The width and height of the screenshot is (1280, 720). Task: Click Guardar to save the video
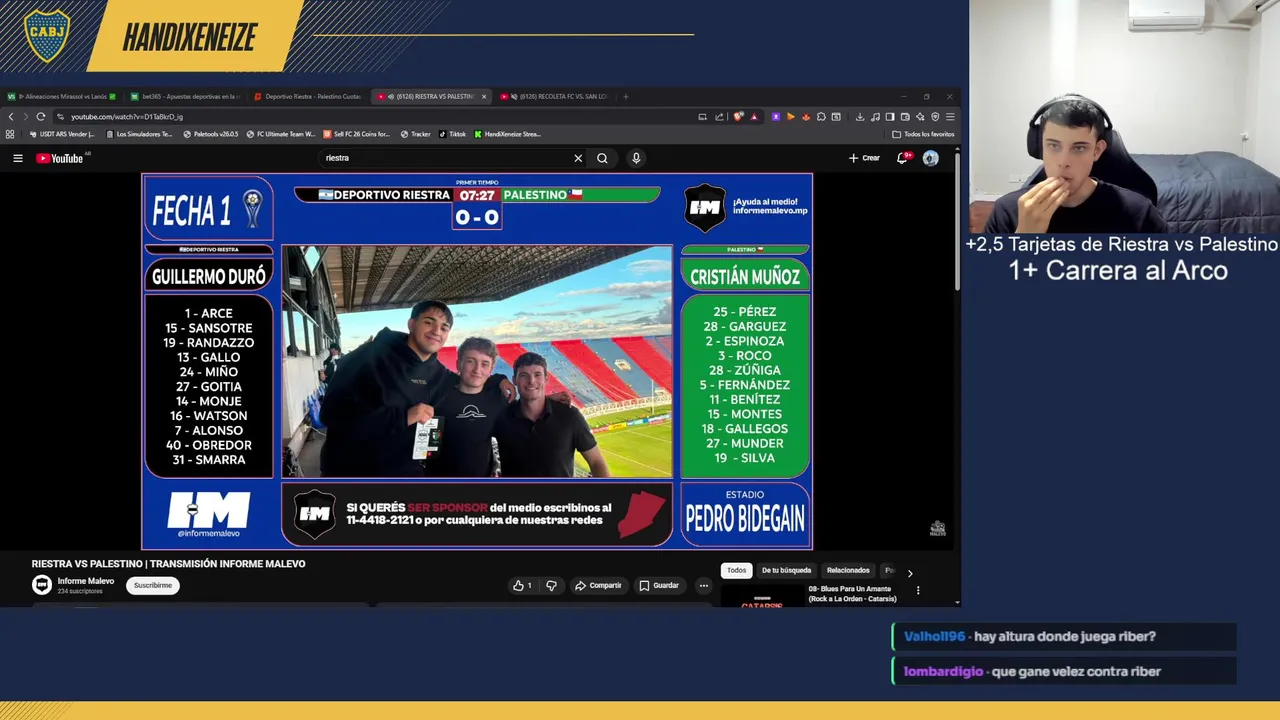point(659,585)
